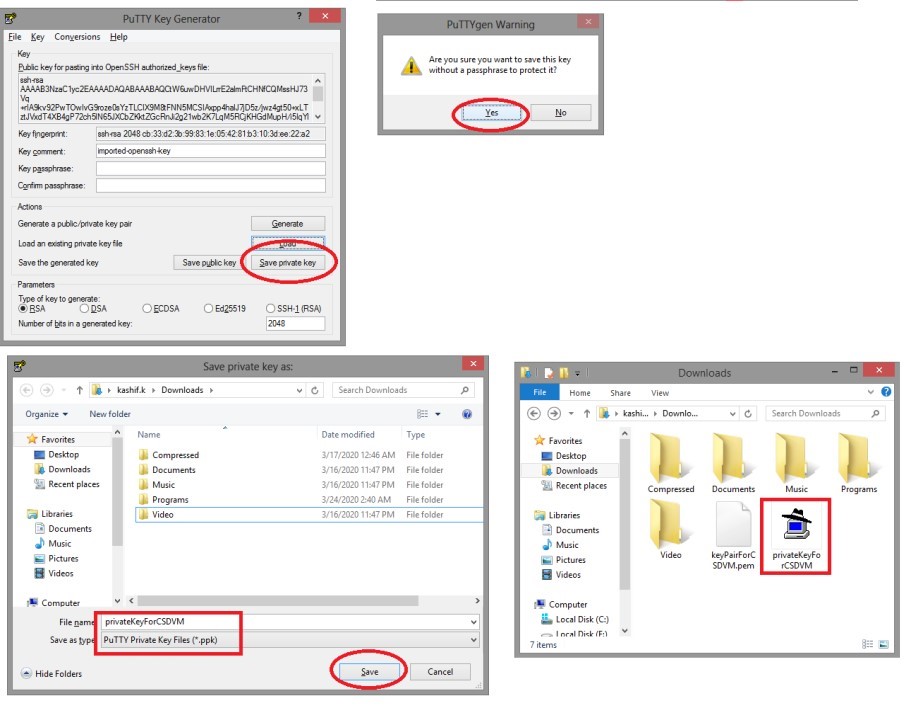
Task: Click help icon in Save dialog toolbar
Action: pyautogui.click(x=467, y=414)
